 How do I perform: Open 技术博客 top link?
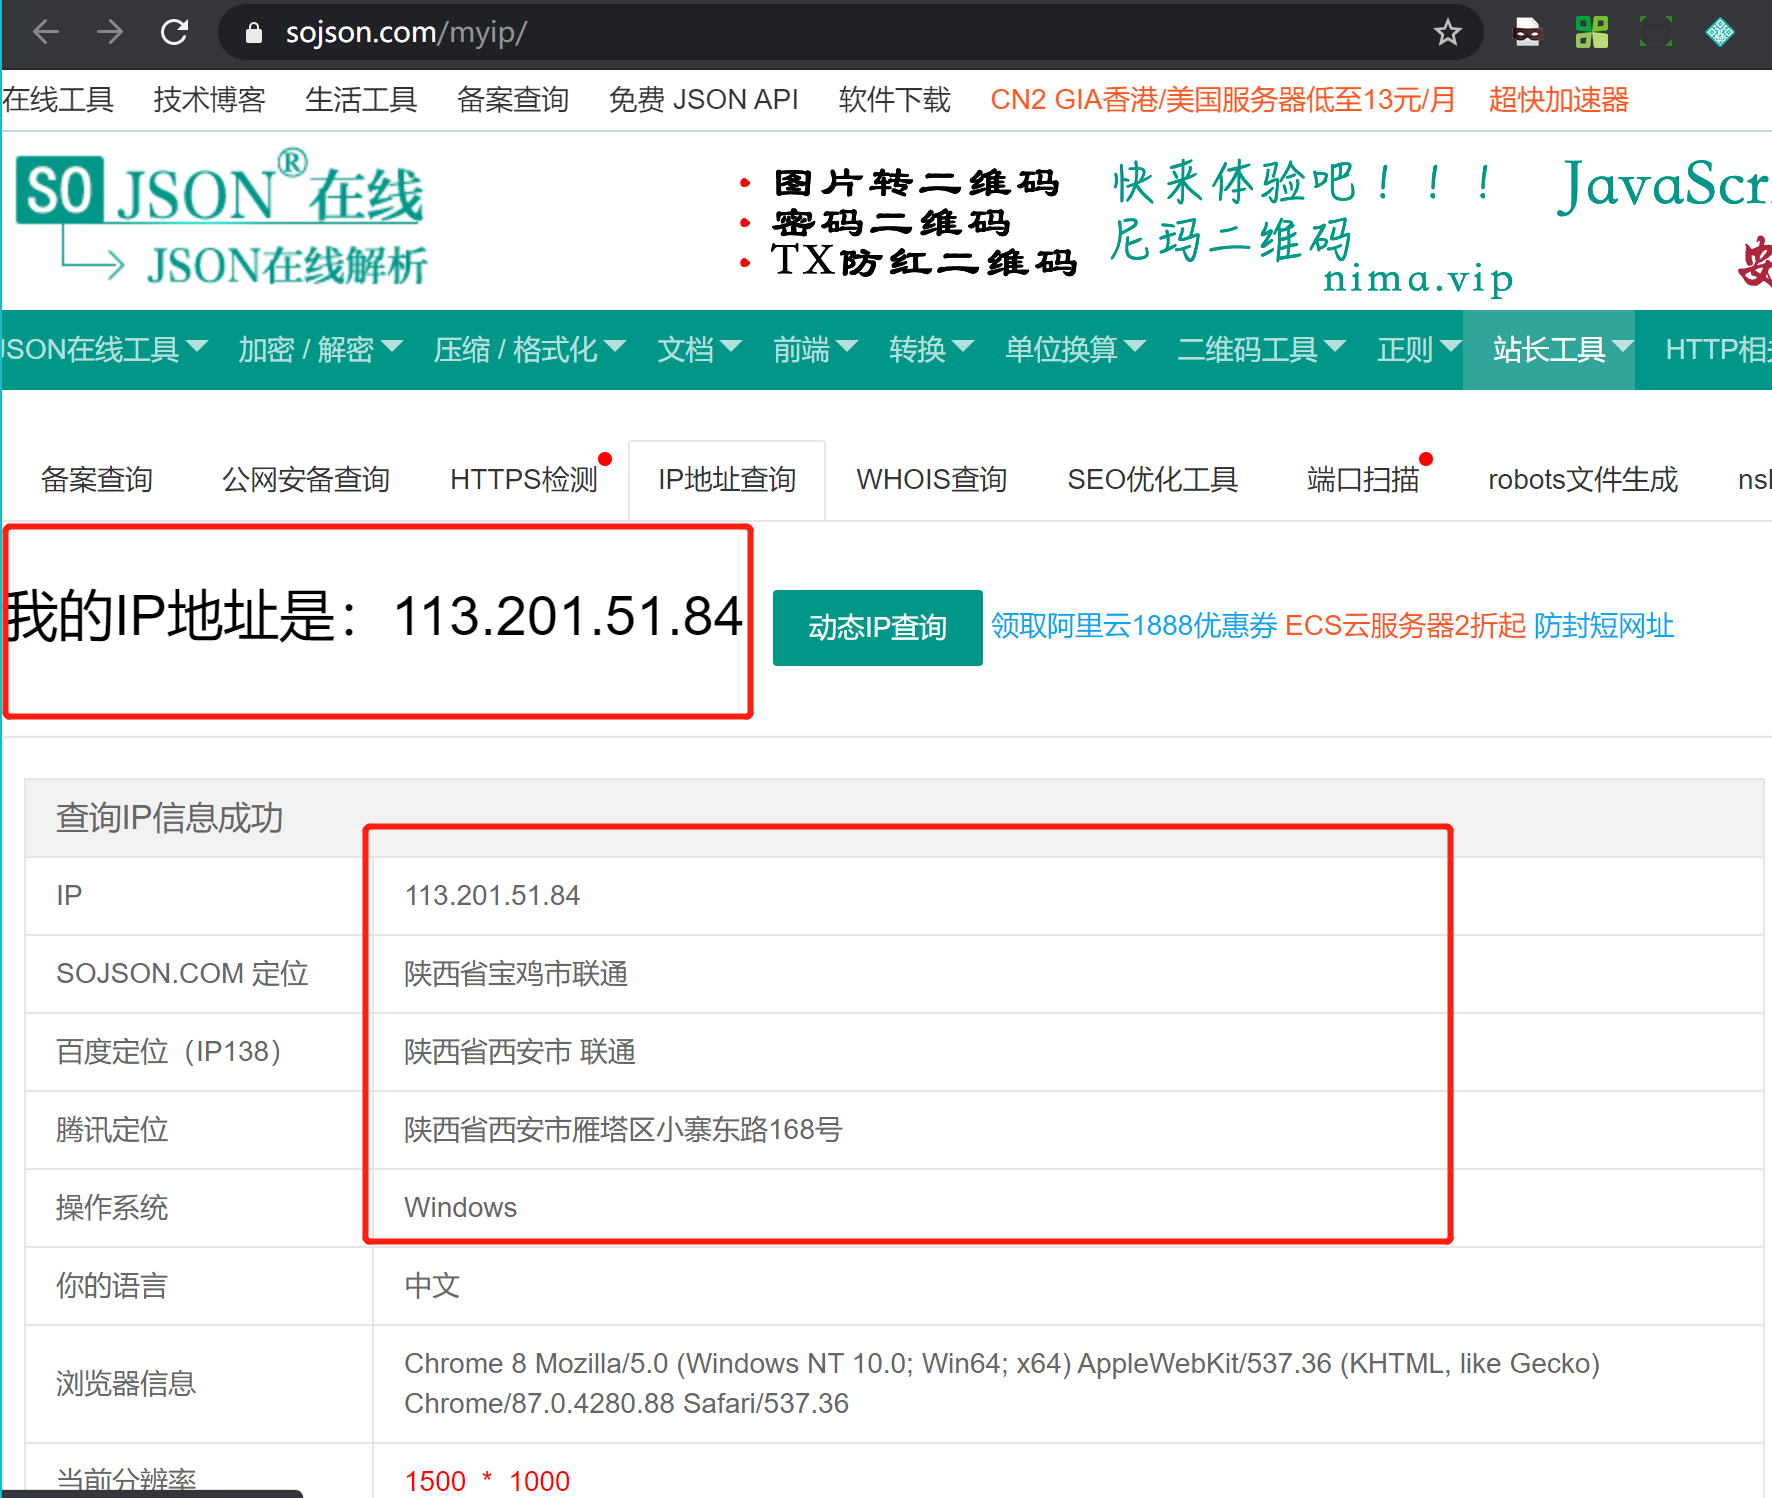tap(209, 100)
